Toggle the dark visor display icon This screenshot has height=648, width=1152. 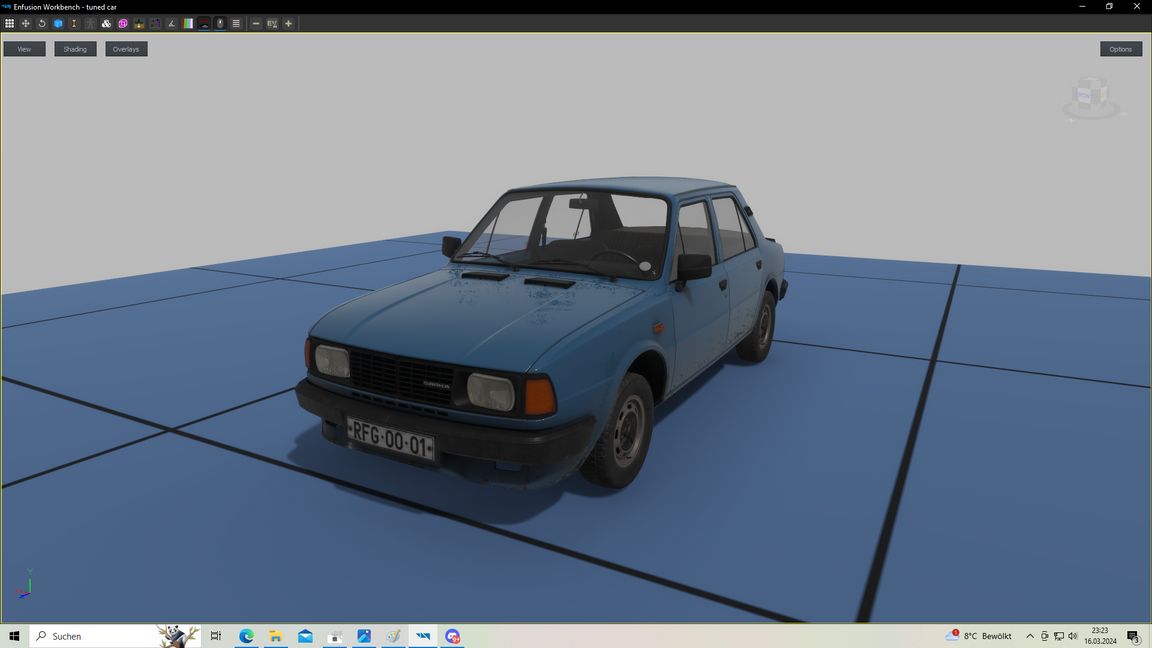(x=204, y=23)
